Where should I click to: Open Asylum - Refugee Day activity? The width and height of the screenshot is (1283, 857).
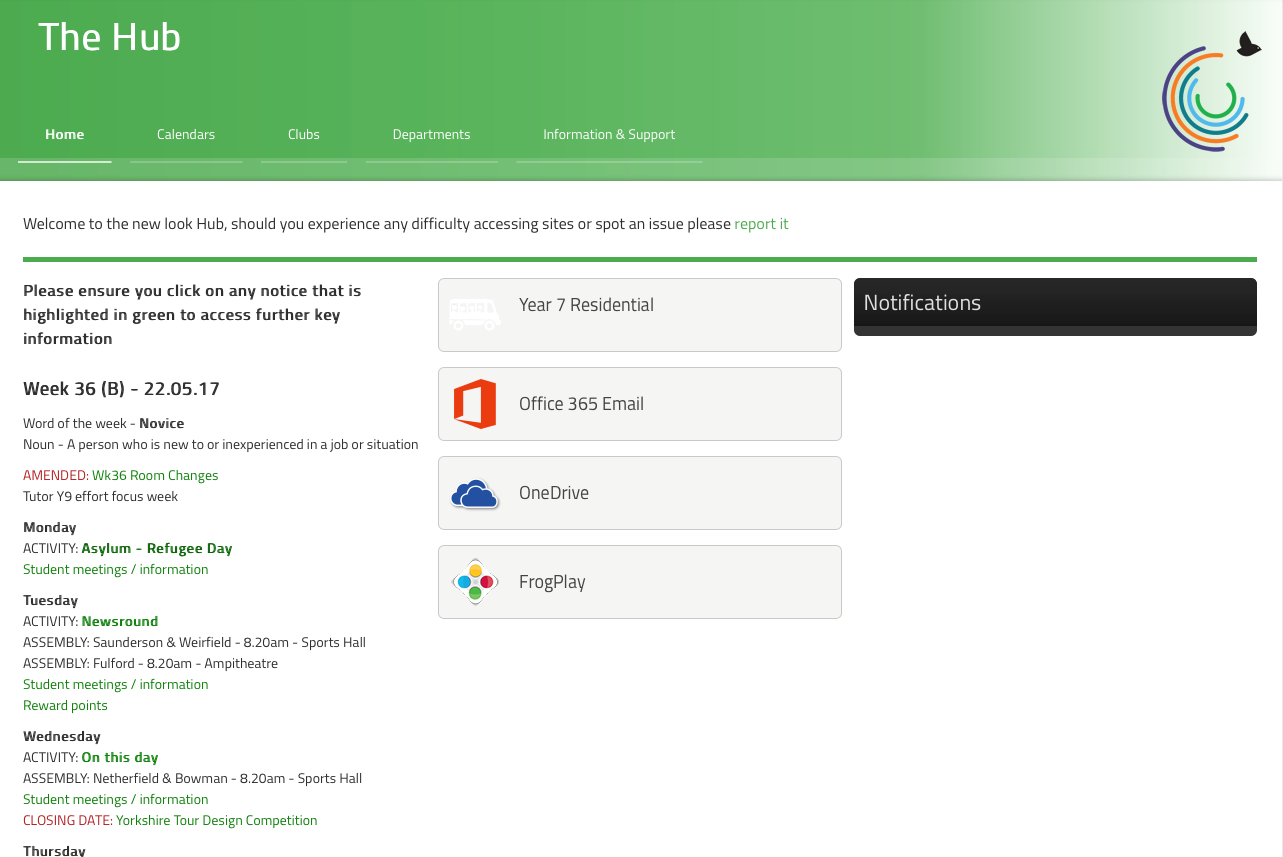pyautogui.click(x=157, y=549)
